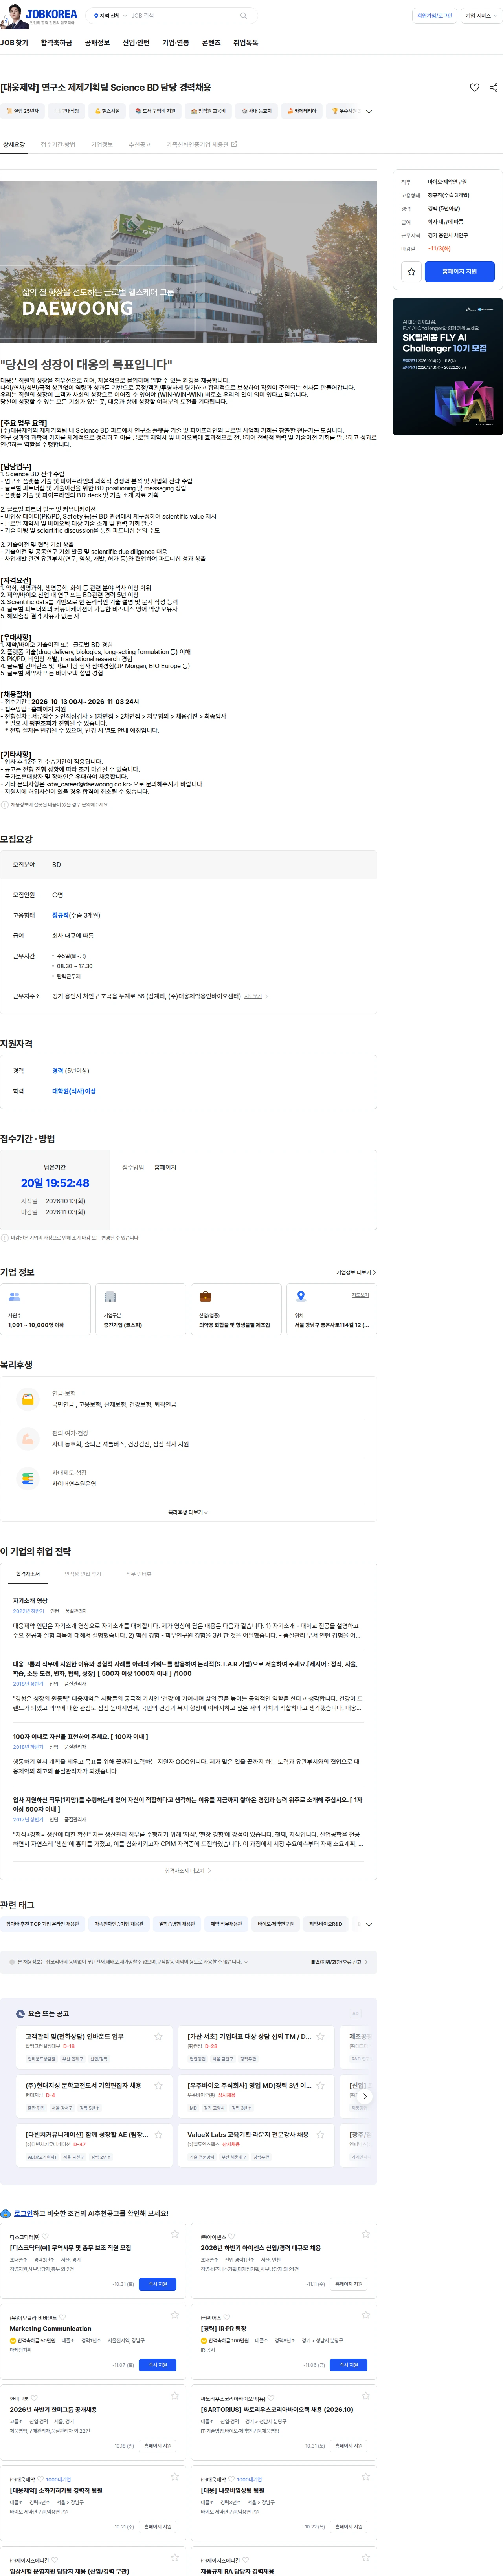
Task: Open the 지도보기 link beside the work address
Action: tap(256, 996)
